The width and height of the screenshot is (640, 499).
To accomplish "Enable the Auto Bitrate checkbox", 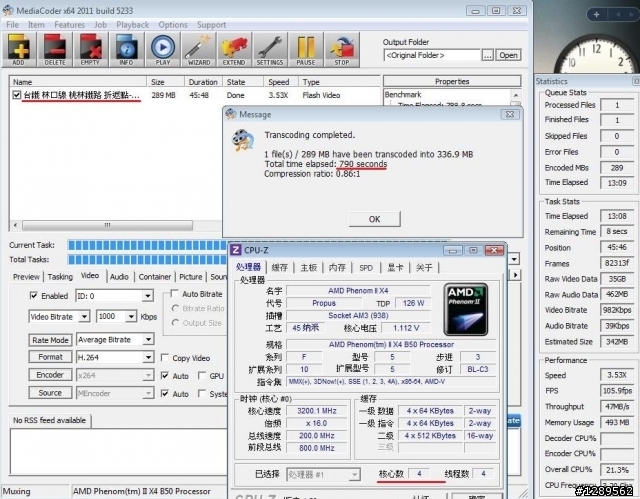I will tap(174, 294).
